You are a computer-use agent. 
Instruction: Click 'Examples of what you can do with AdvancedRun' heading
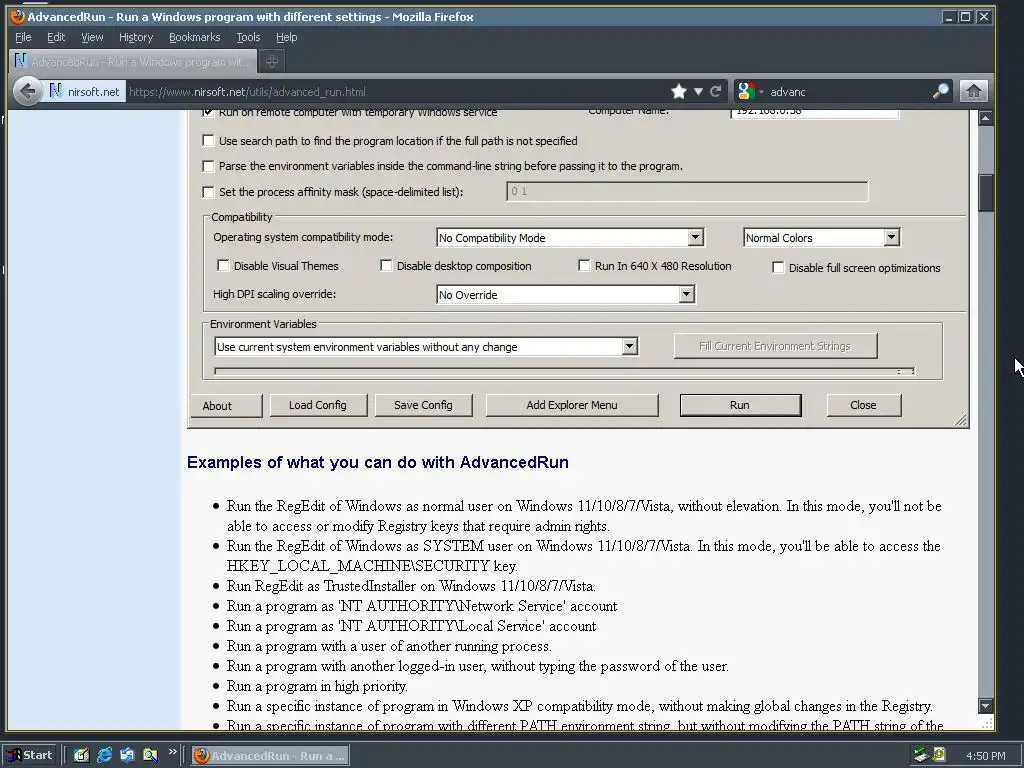pyautogui.click(x=377, y=462)
